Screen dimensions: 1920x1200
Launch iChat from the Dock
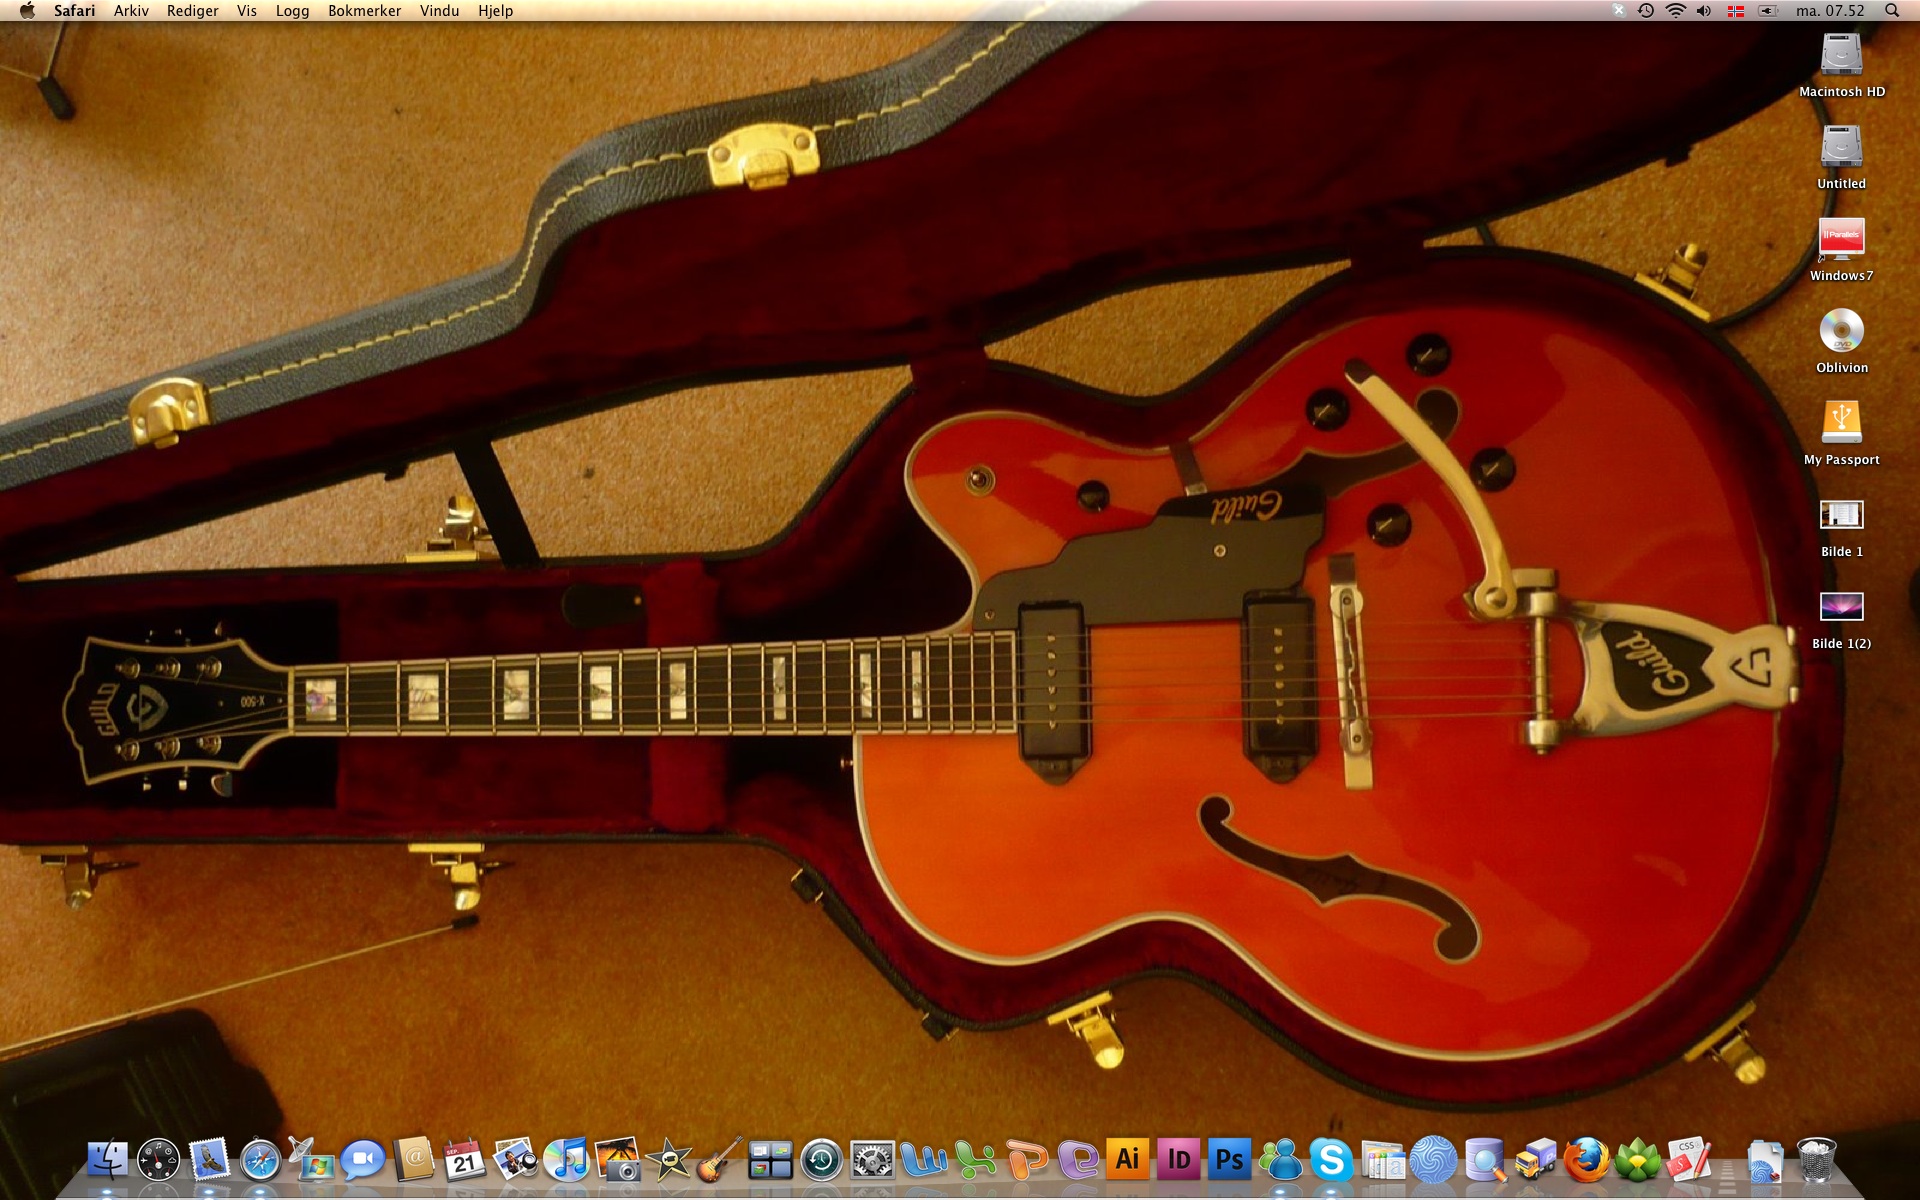(x=362, y=1160)
